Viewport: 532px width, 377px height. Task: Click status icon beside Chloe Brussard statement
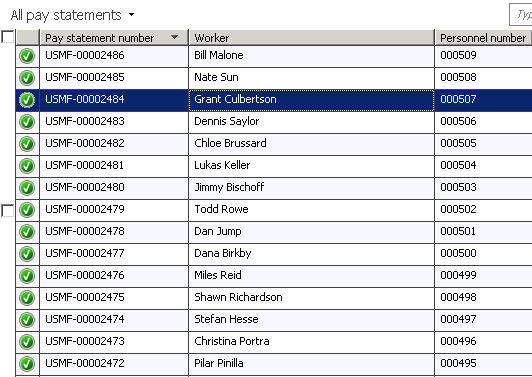[27, 144]
